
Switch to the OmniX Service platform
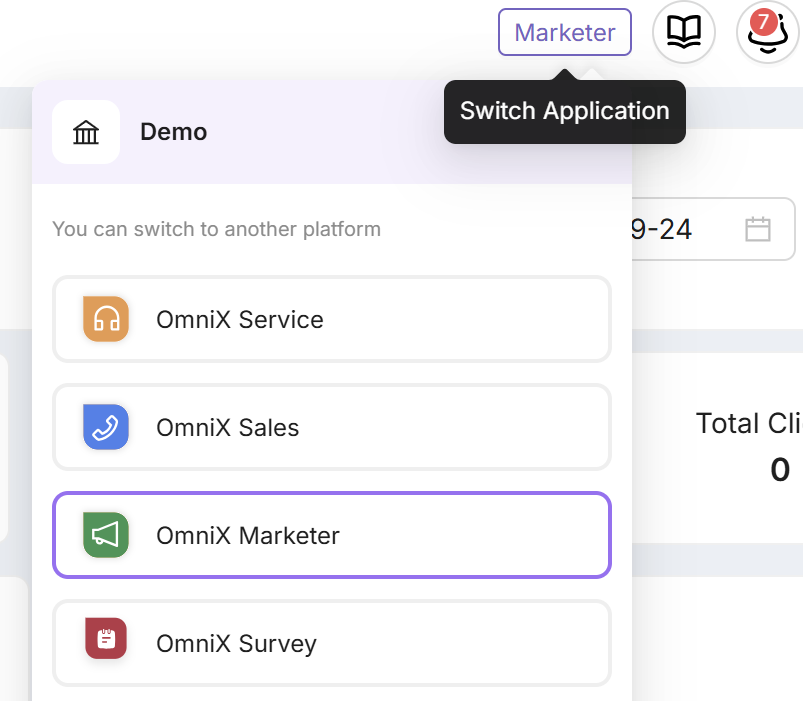331,319
